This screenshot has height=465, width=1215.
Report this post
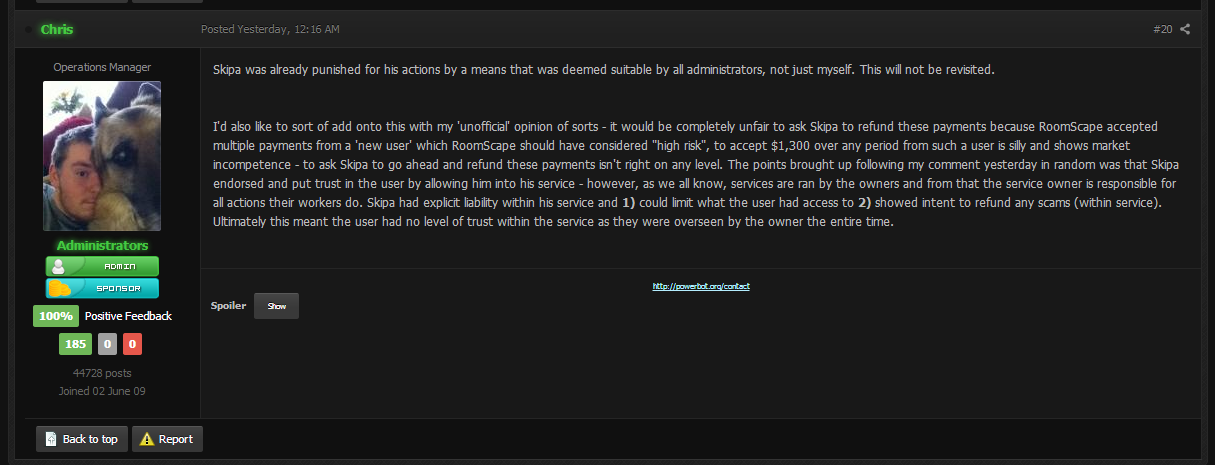click(168, 439)
